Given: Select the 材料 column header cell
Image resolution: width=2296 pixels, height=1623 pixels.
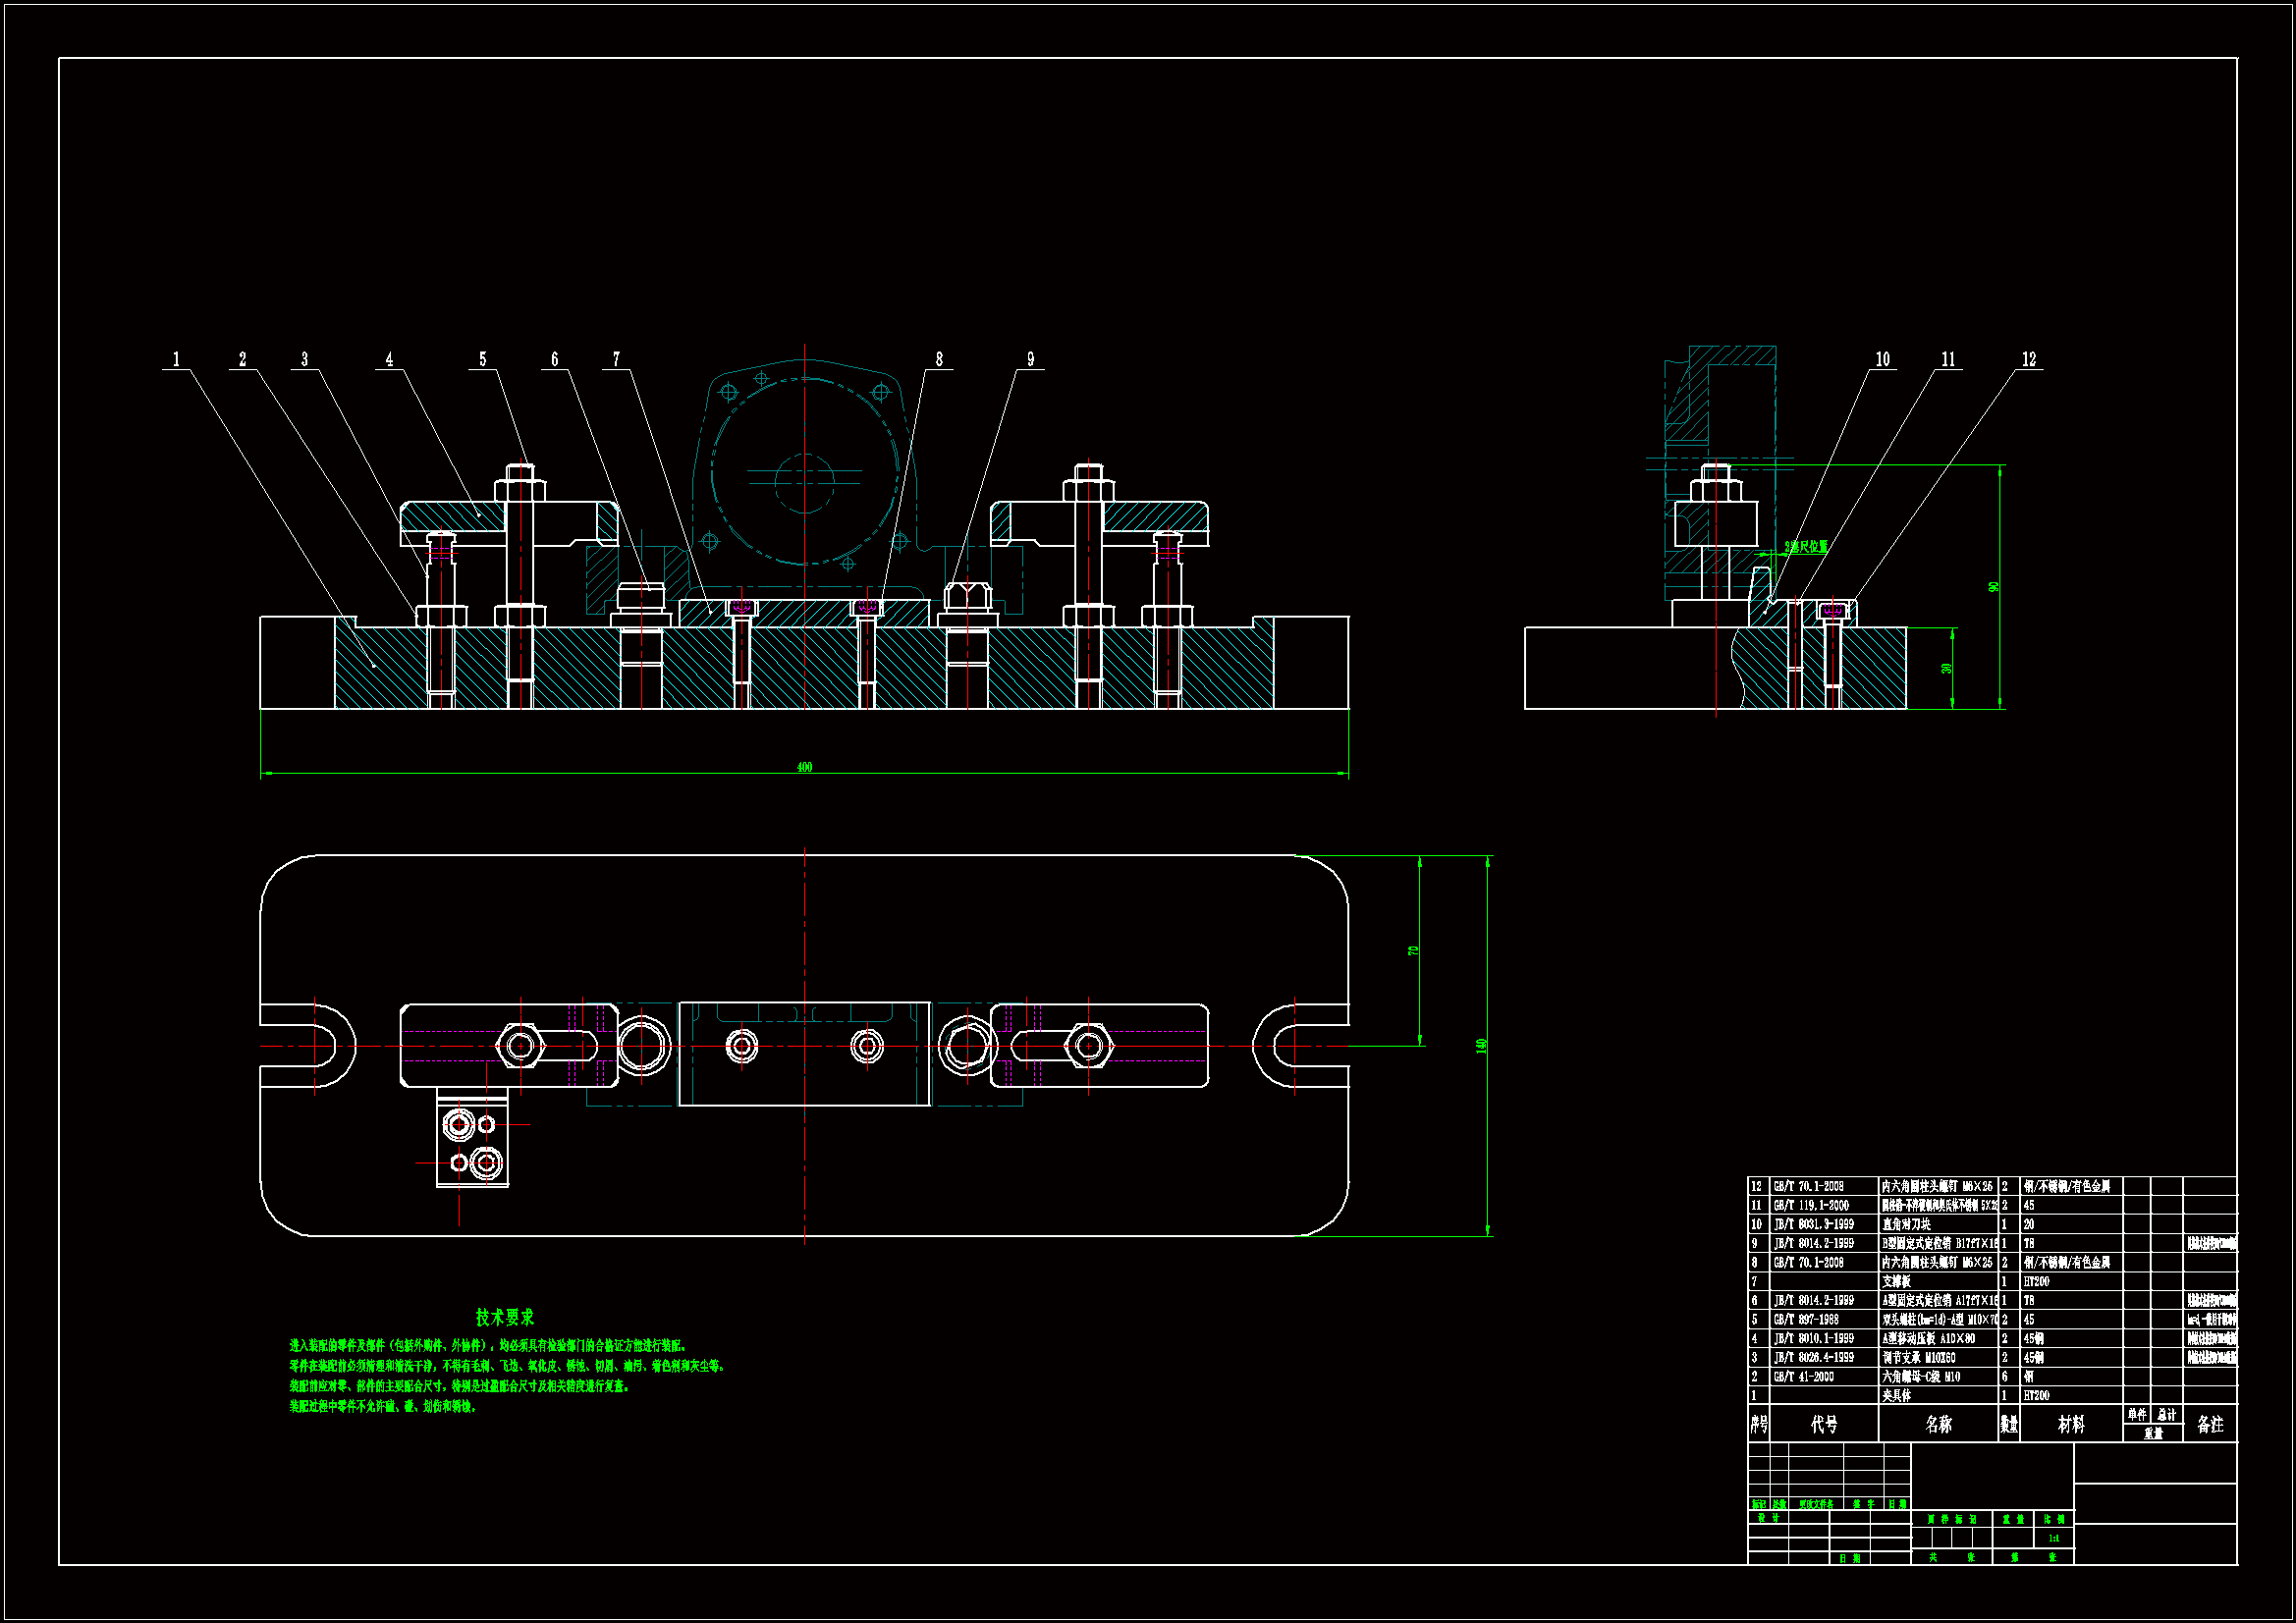Looking at the screenshot, I should tap(2071, 1424).
